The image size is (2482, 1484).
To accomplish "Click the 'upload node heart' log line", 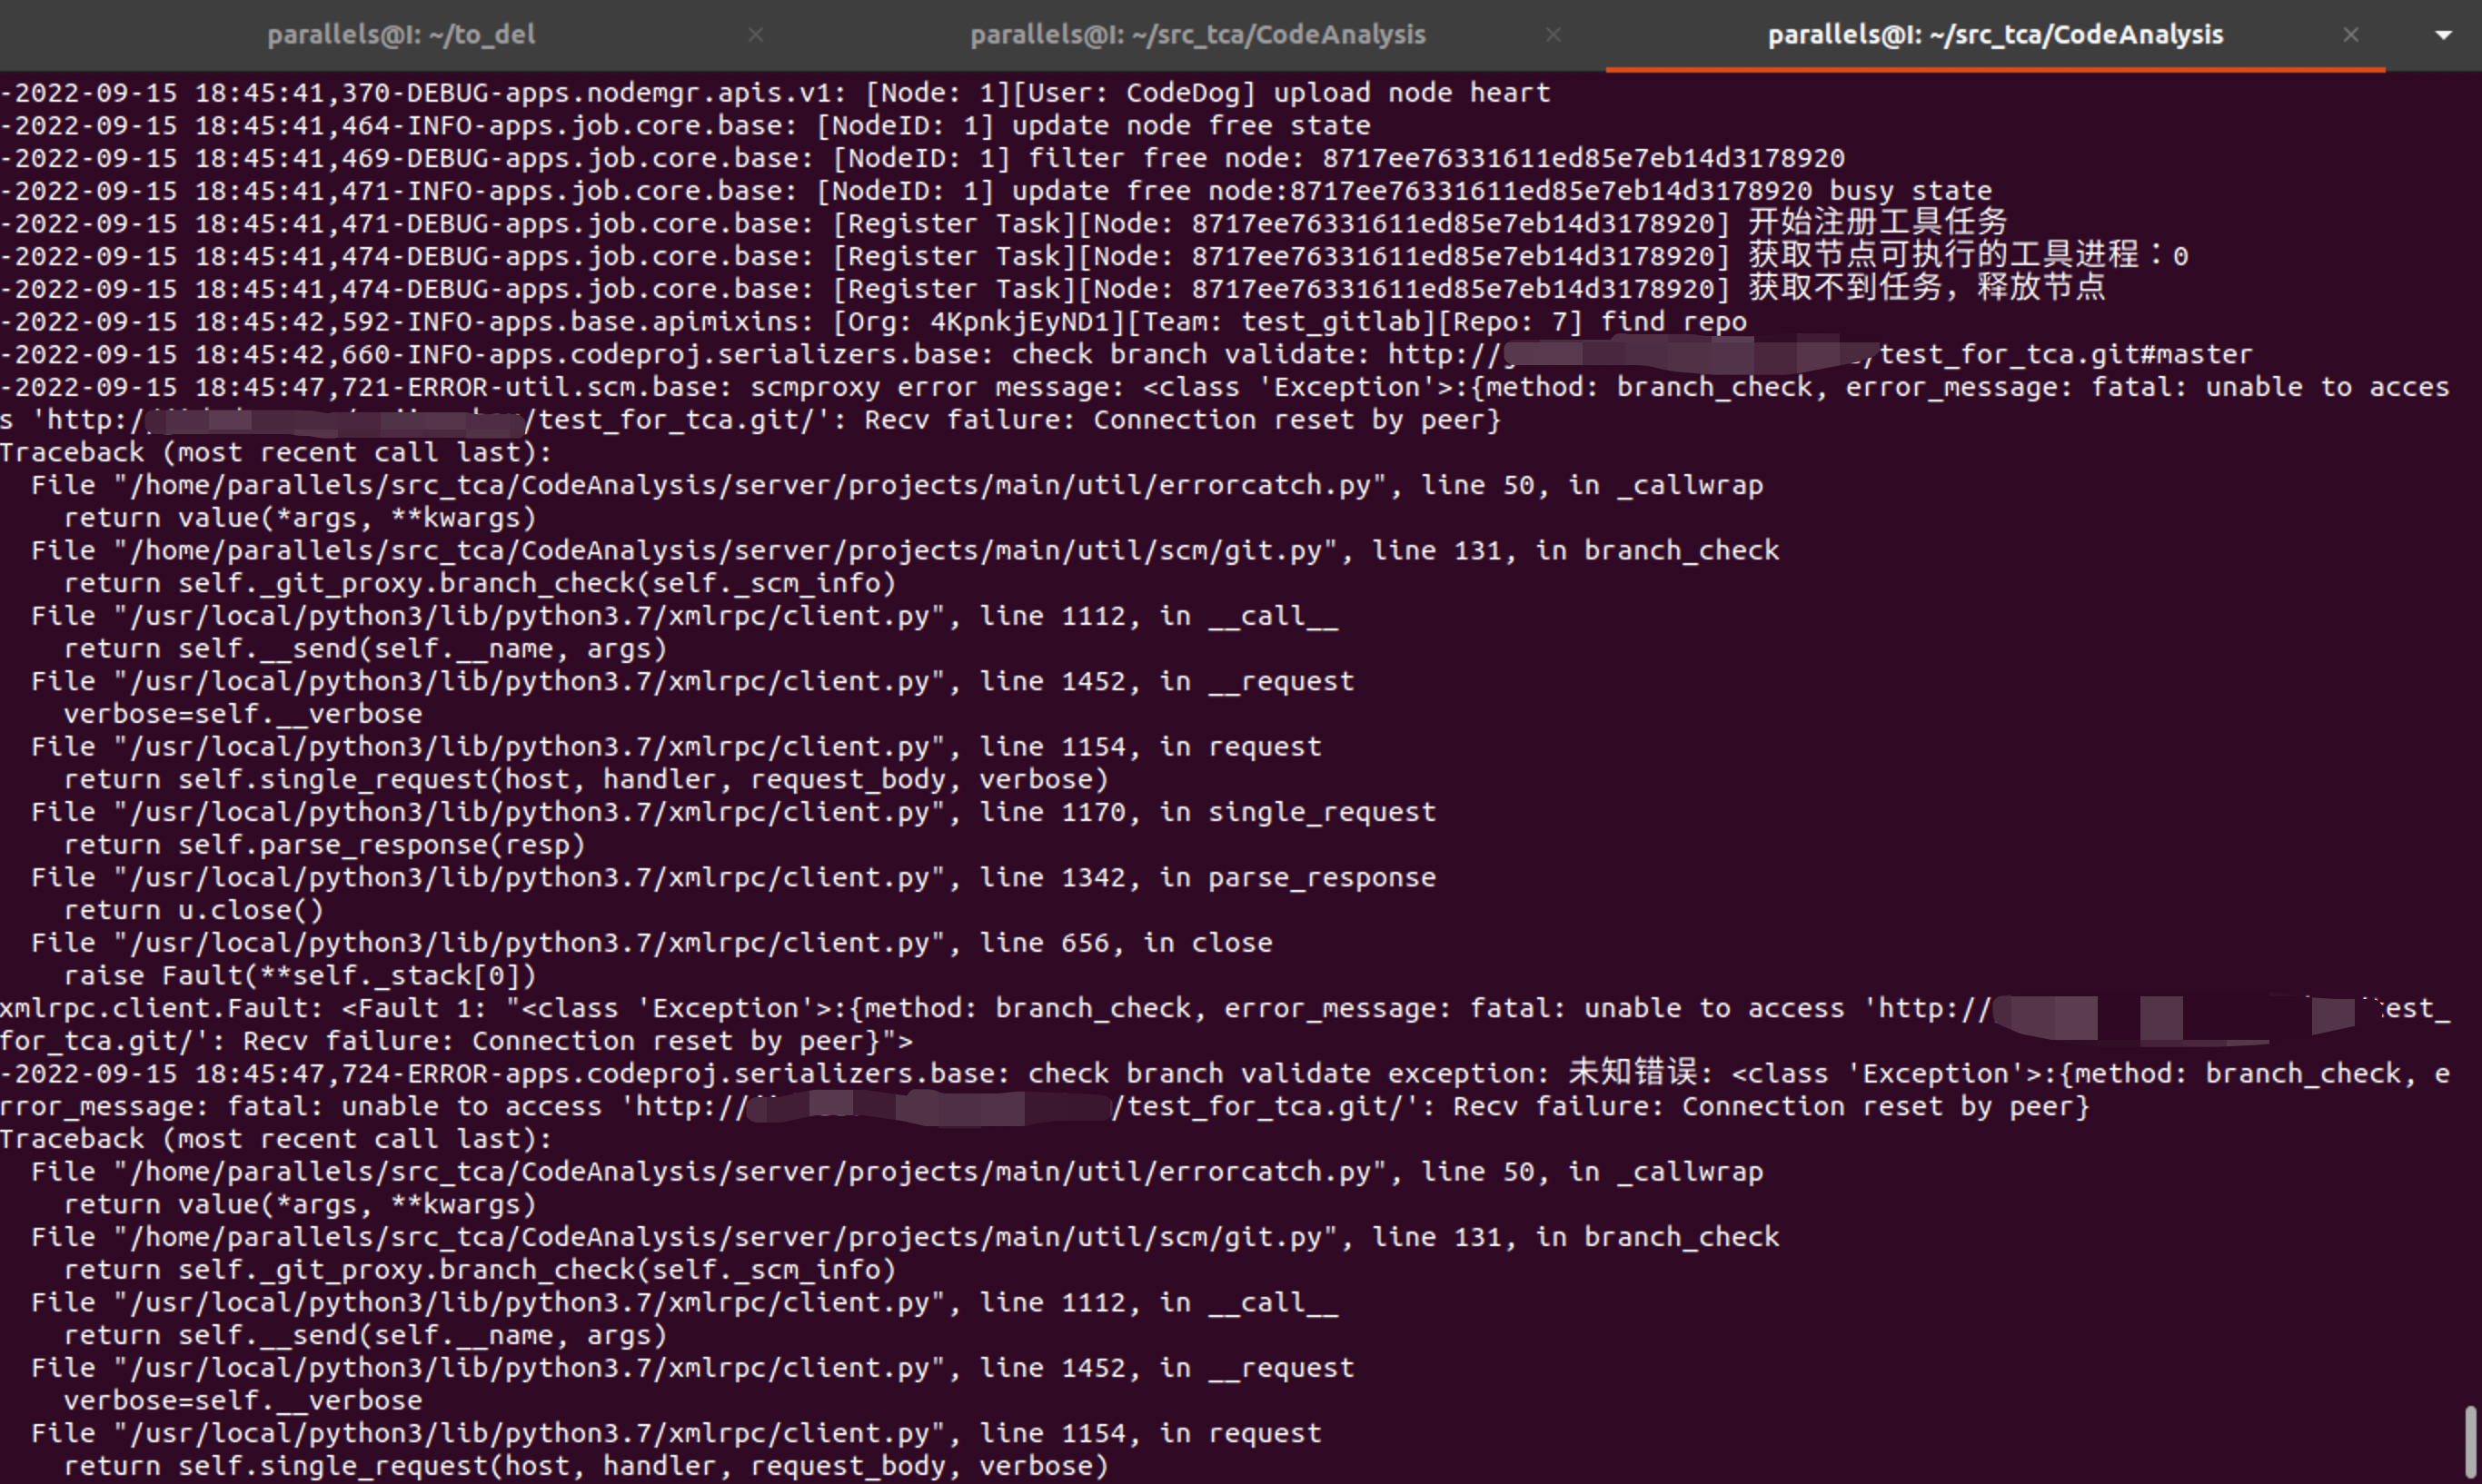I will pos(775,93).
